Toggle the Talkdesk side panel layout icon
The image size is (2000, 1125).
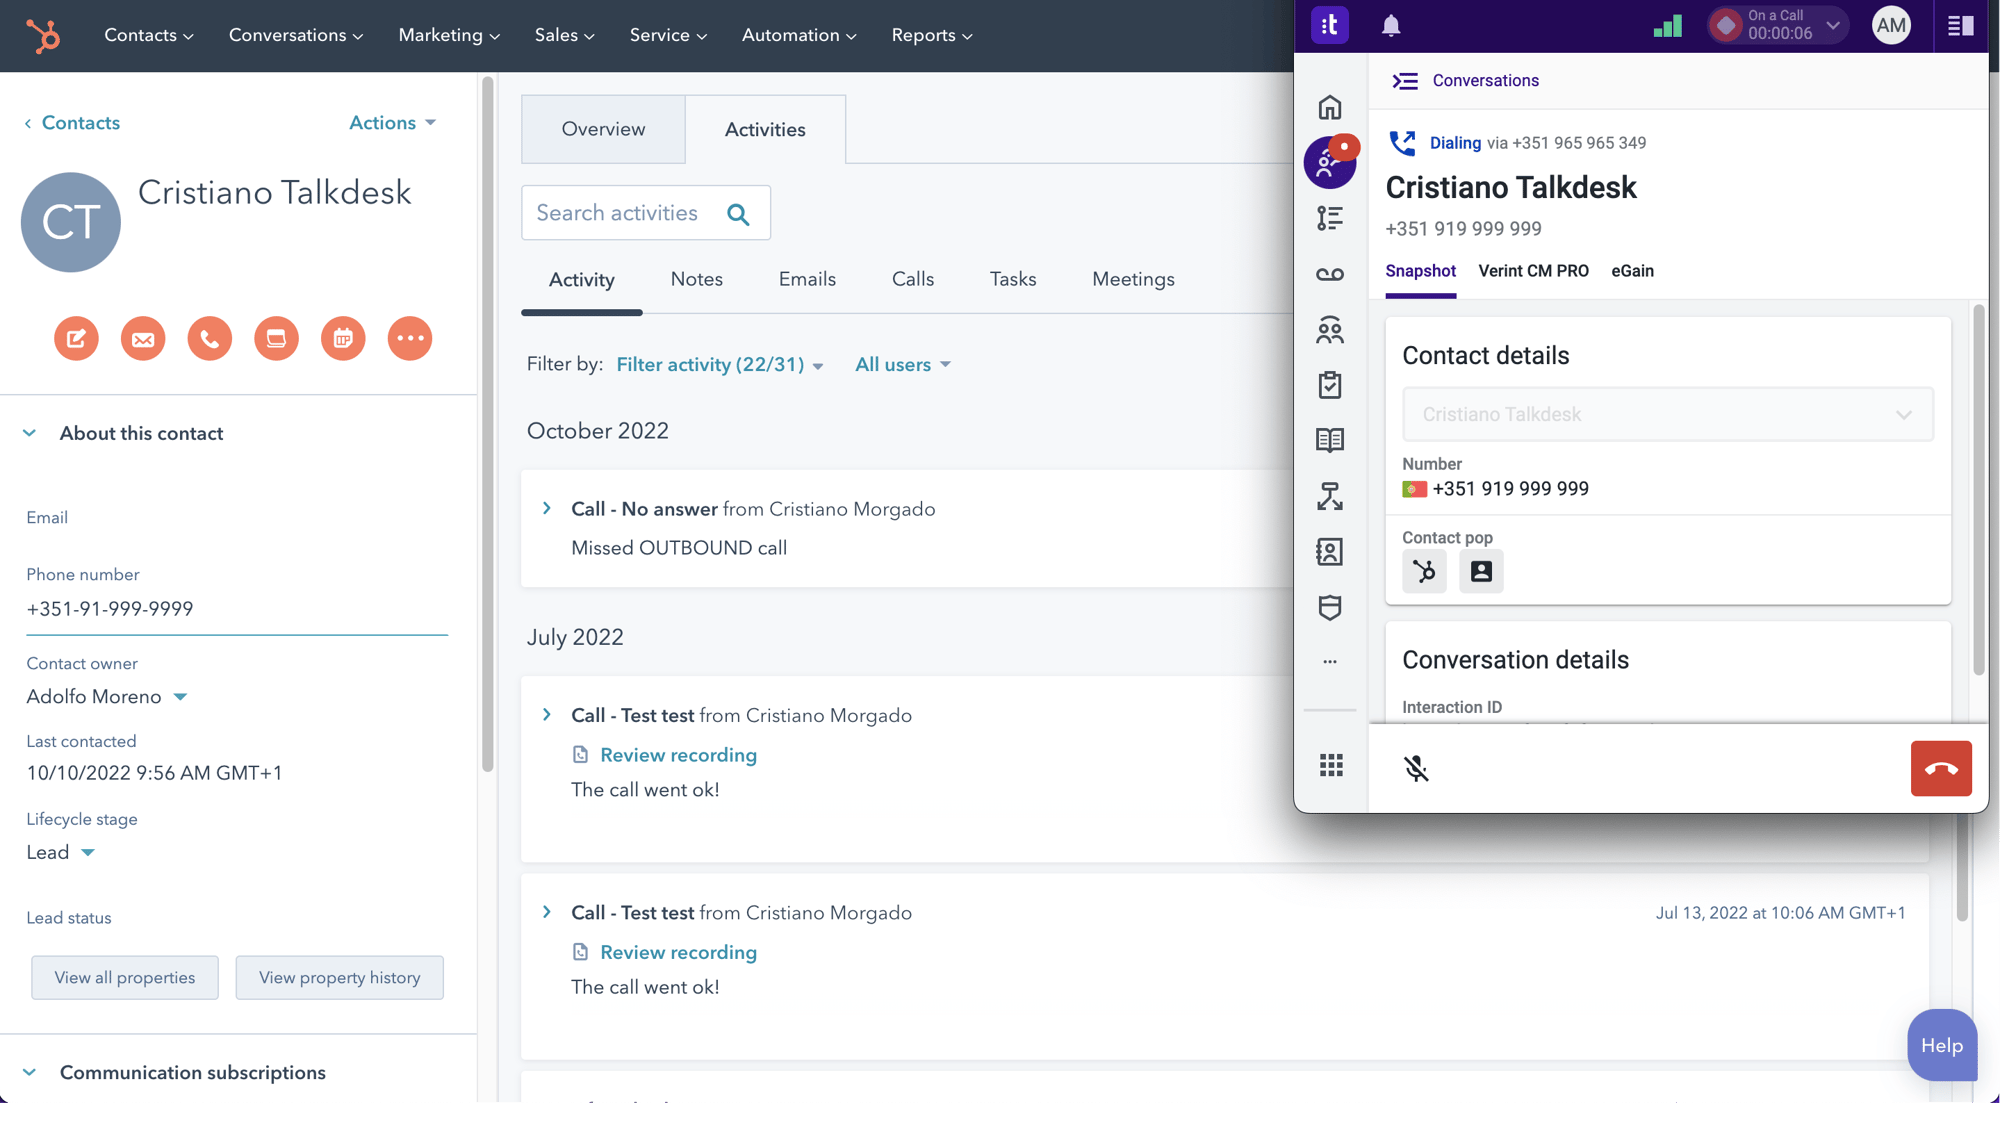pyautogui.click(x=1960, y=26)
